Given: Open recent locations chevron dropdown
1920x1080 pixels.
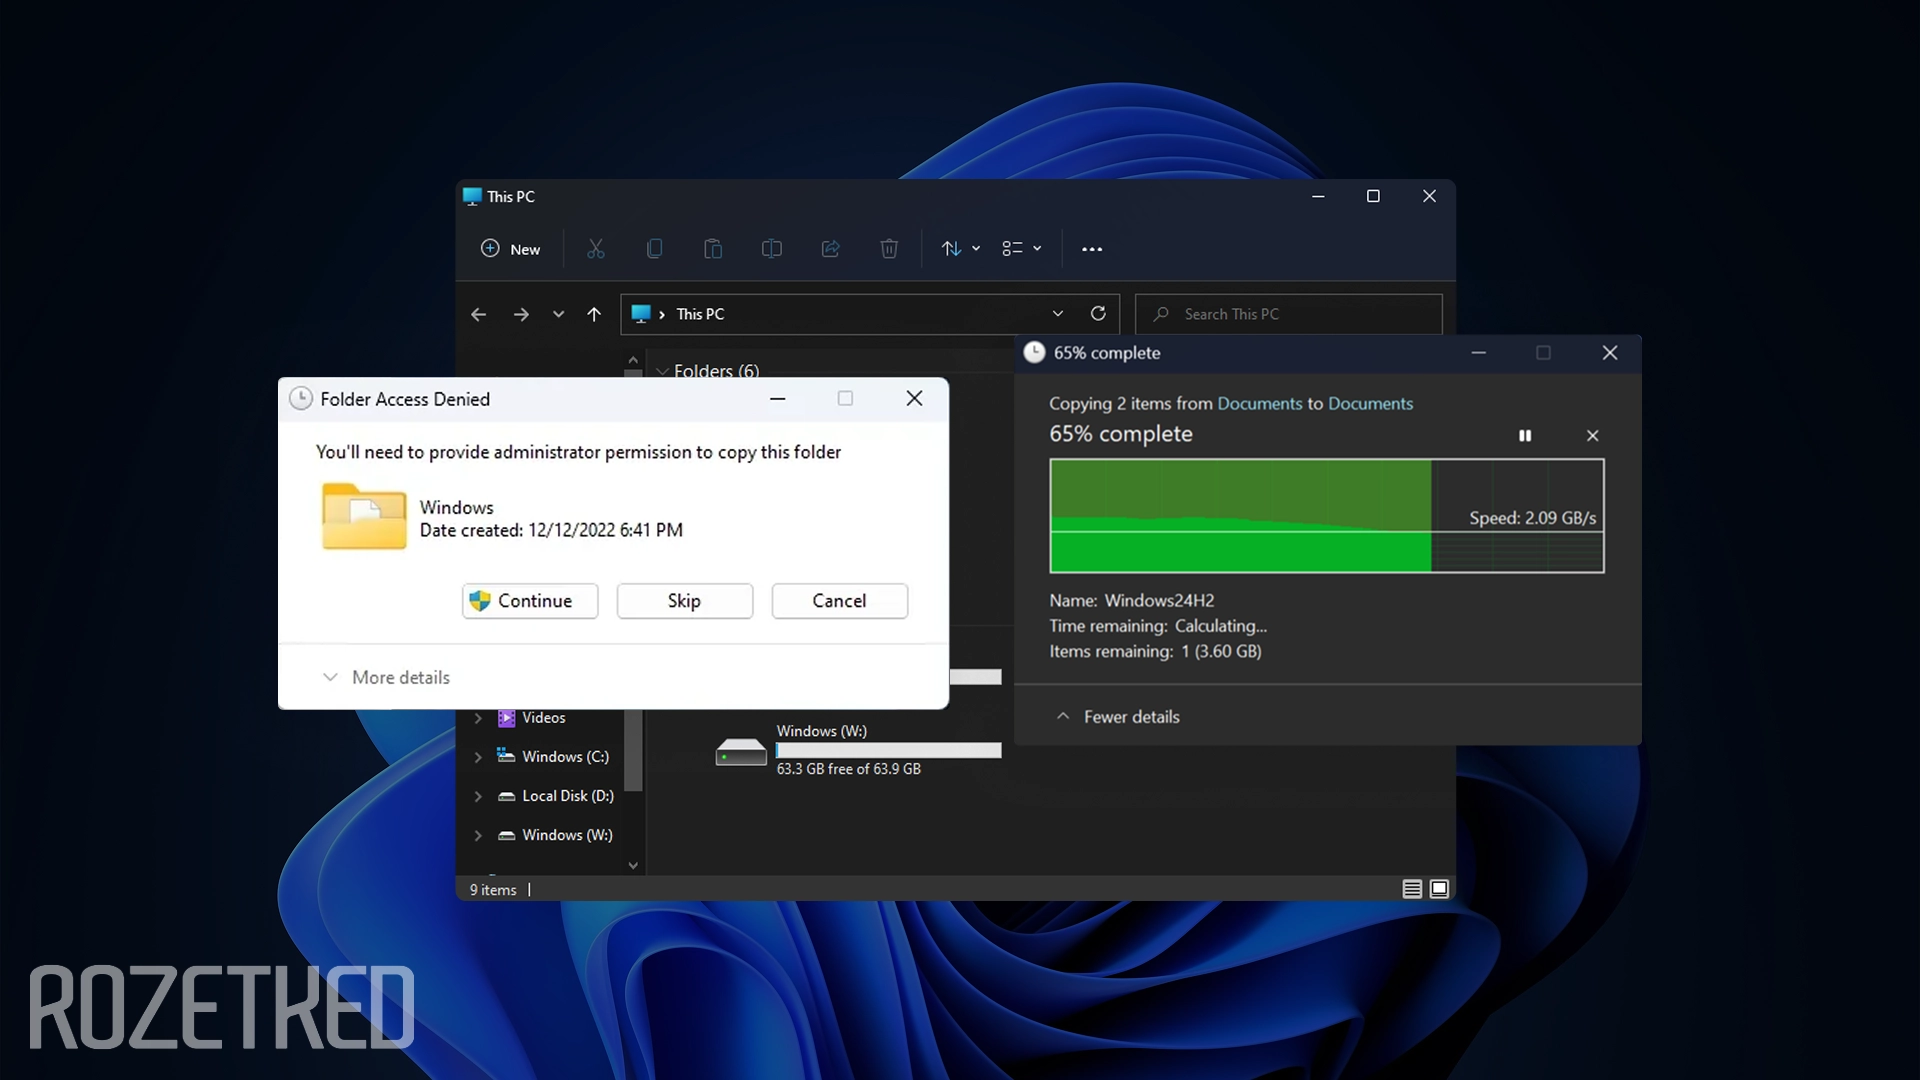Looking at the screenshot, I should click(x=558, y=314).
